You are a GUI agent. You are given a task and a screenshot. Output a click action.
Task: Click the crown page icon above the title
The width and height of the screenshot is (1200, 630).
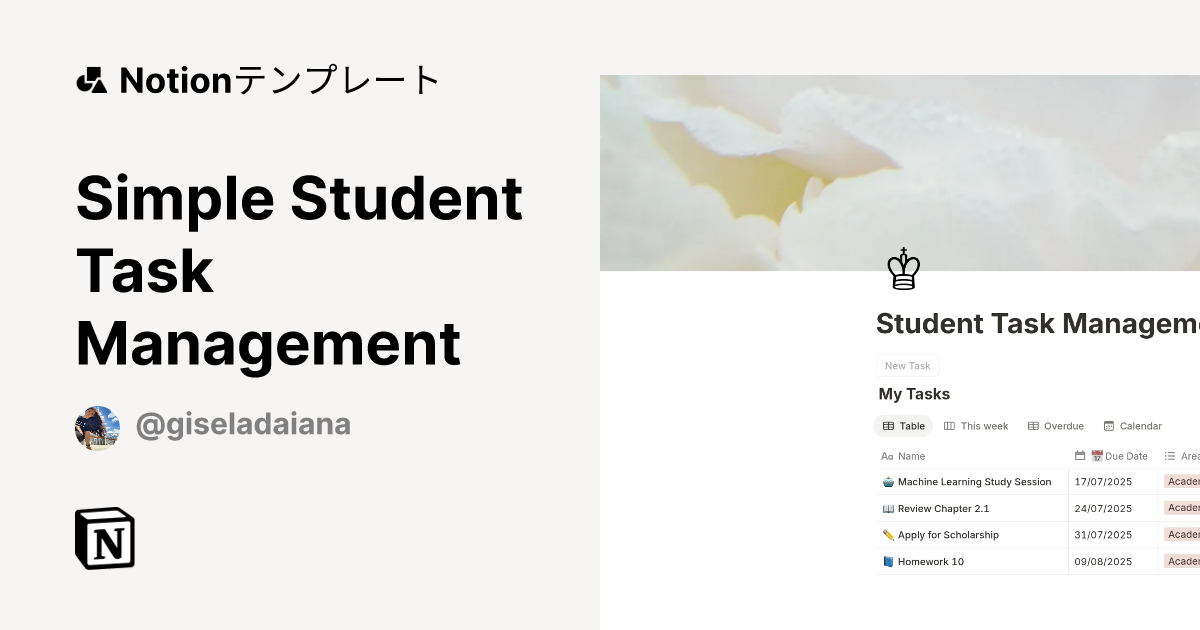click(x=904, y=270)
